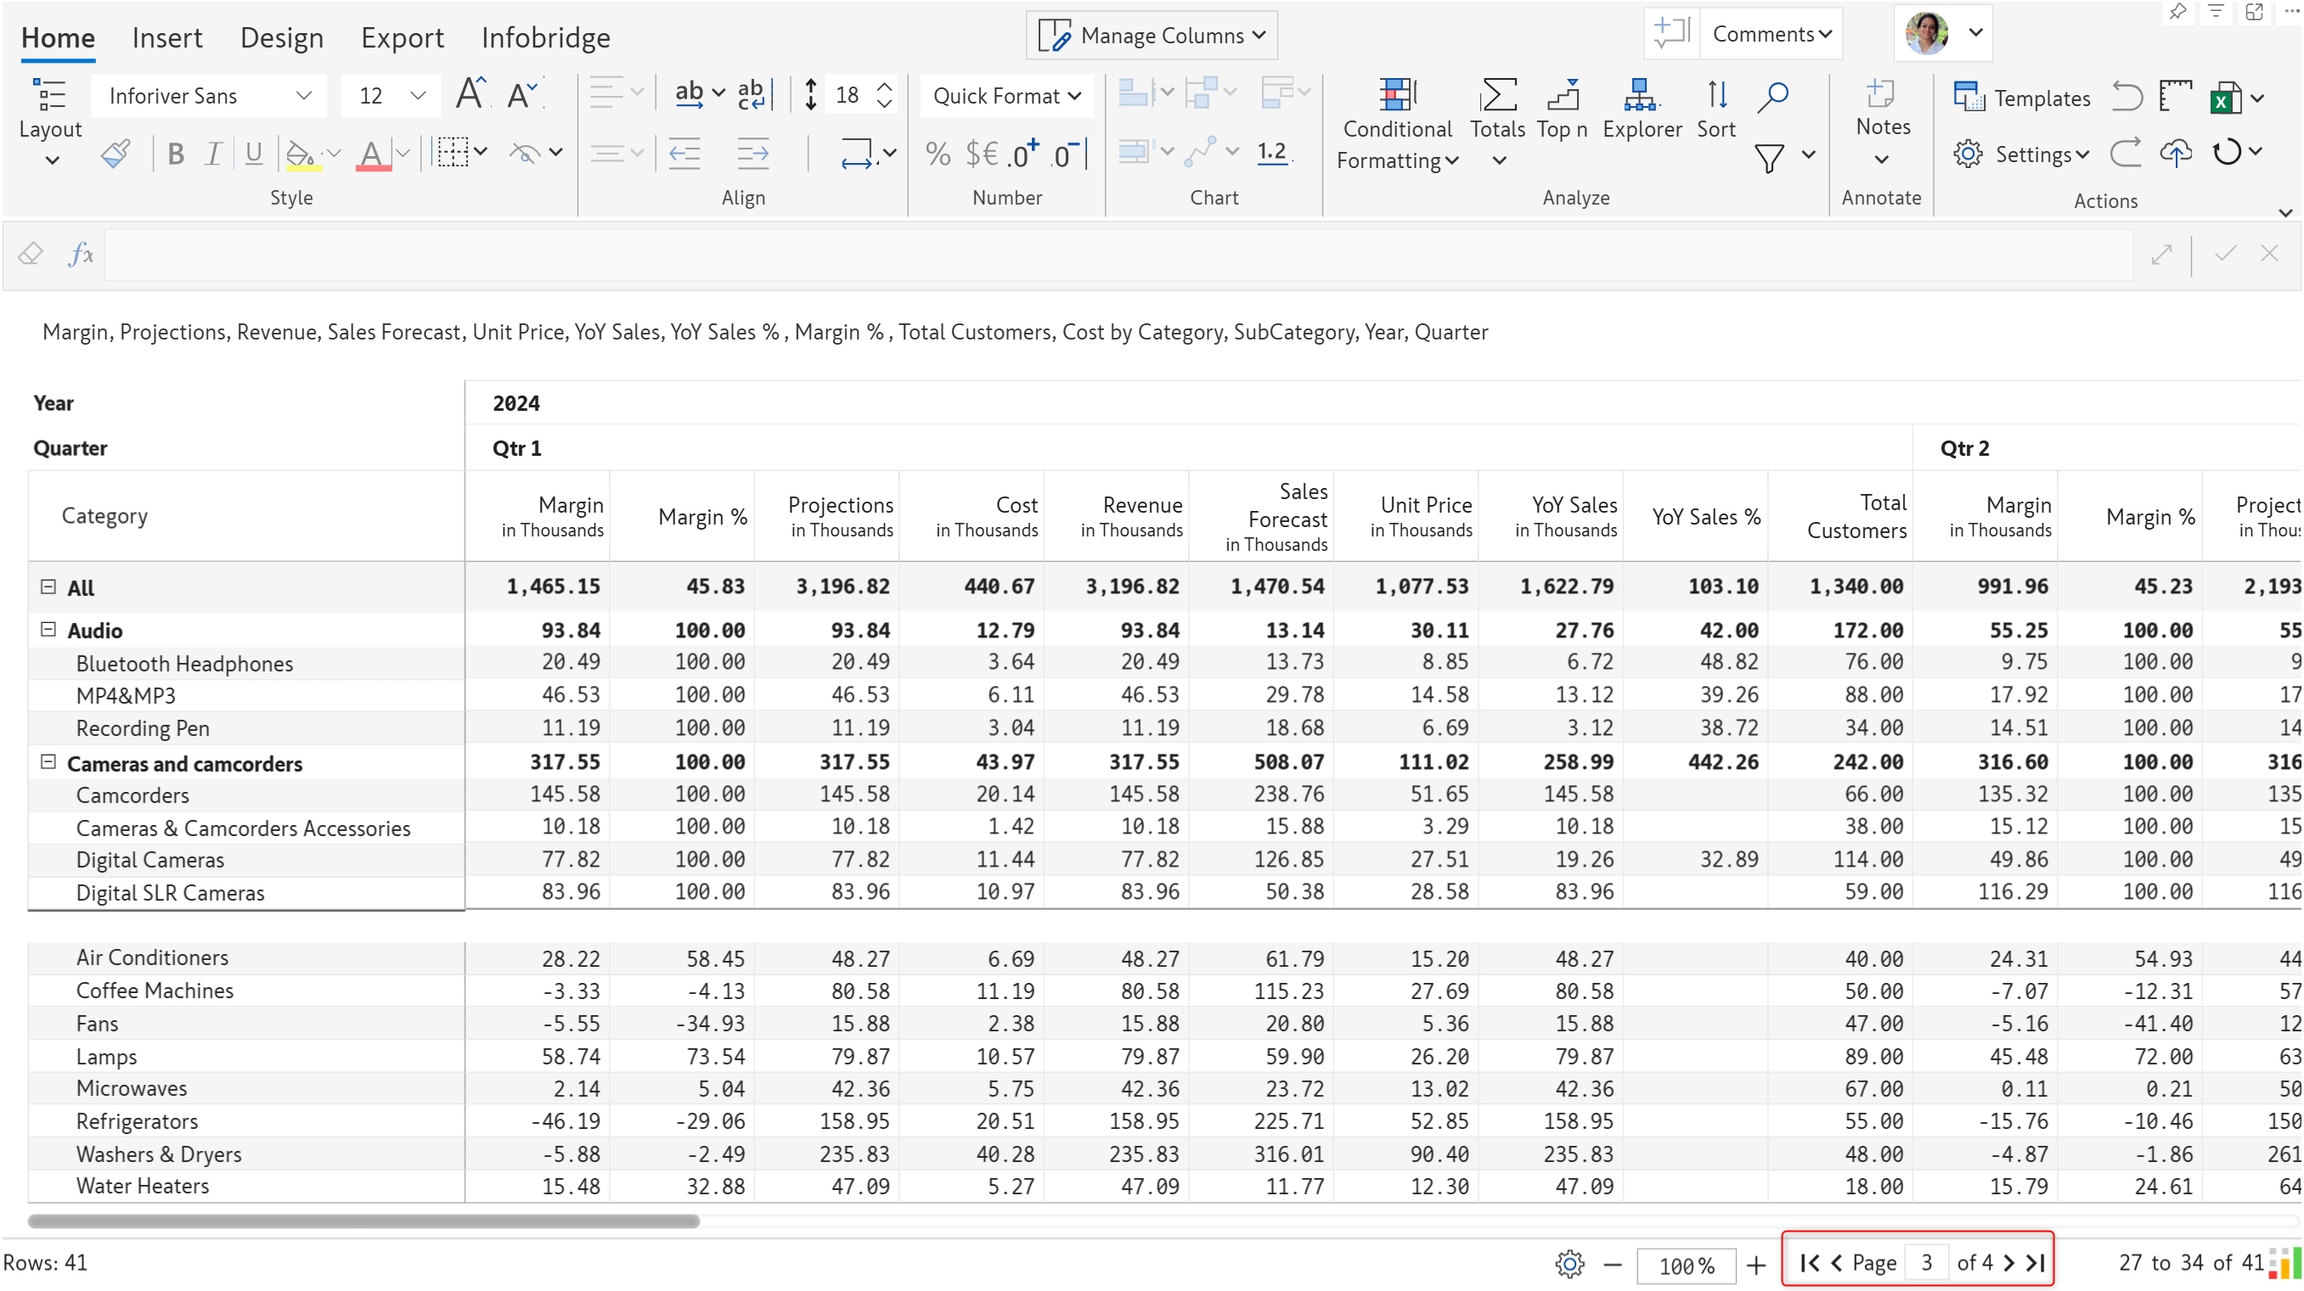Toggle bold text formatting

point(176,153)
